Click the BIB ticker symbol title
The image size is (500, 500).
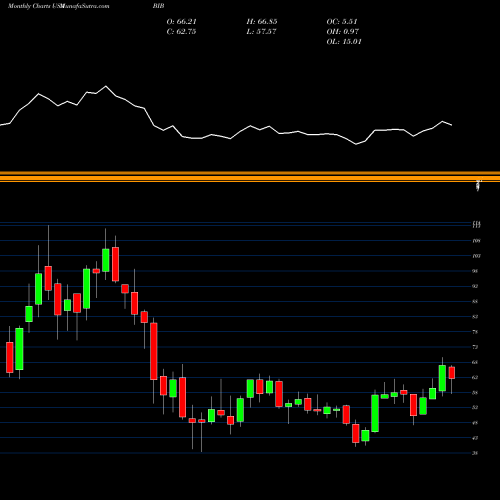coord(158,6)
